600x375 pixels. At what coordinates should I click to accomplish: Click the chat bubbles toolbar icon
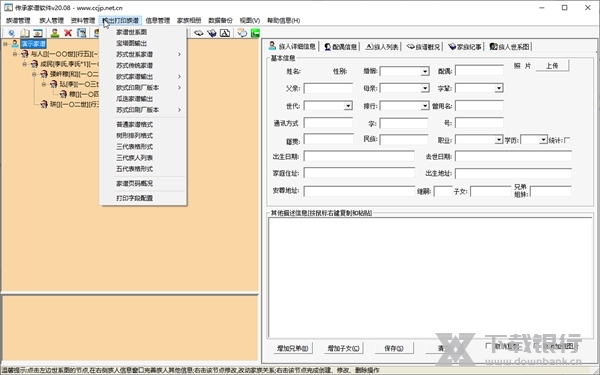[x=242, y=33]
